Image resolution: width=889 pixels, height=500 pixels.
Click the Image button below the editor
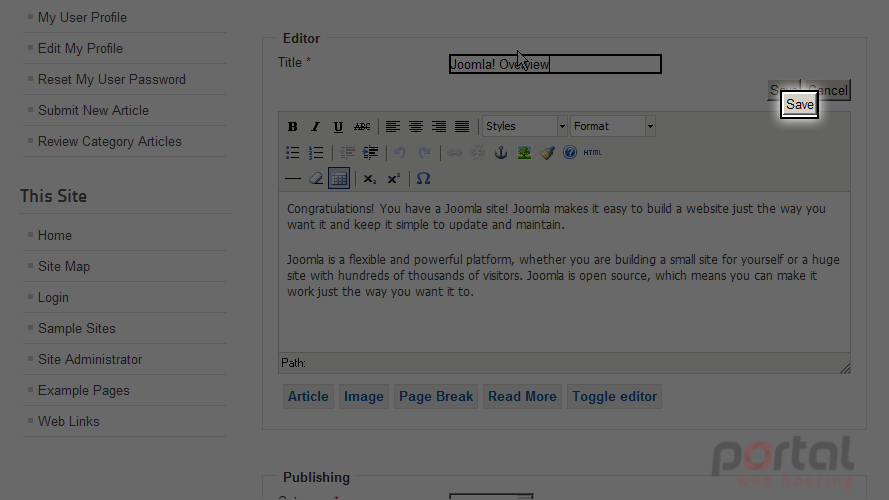363,396
